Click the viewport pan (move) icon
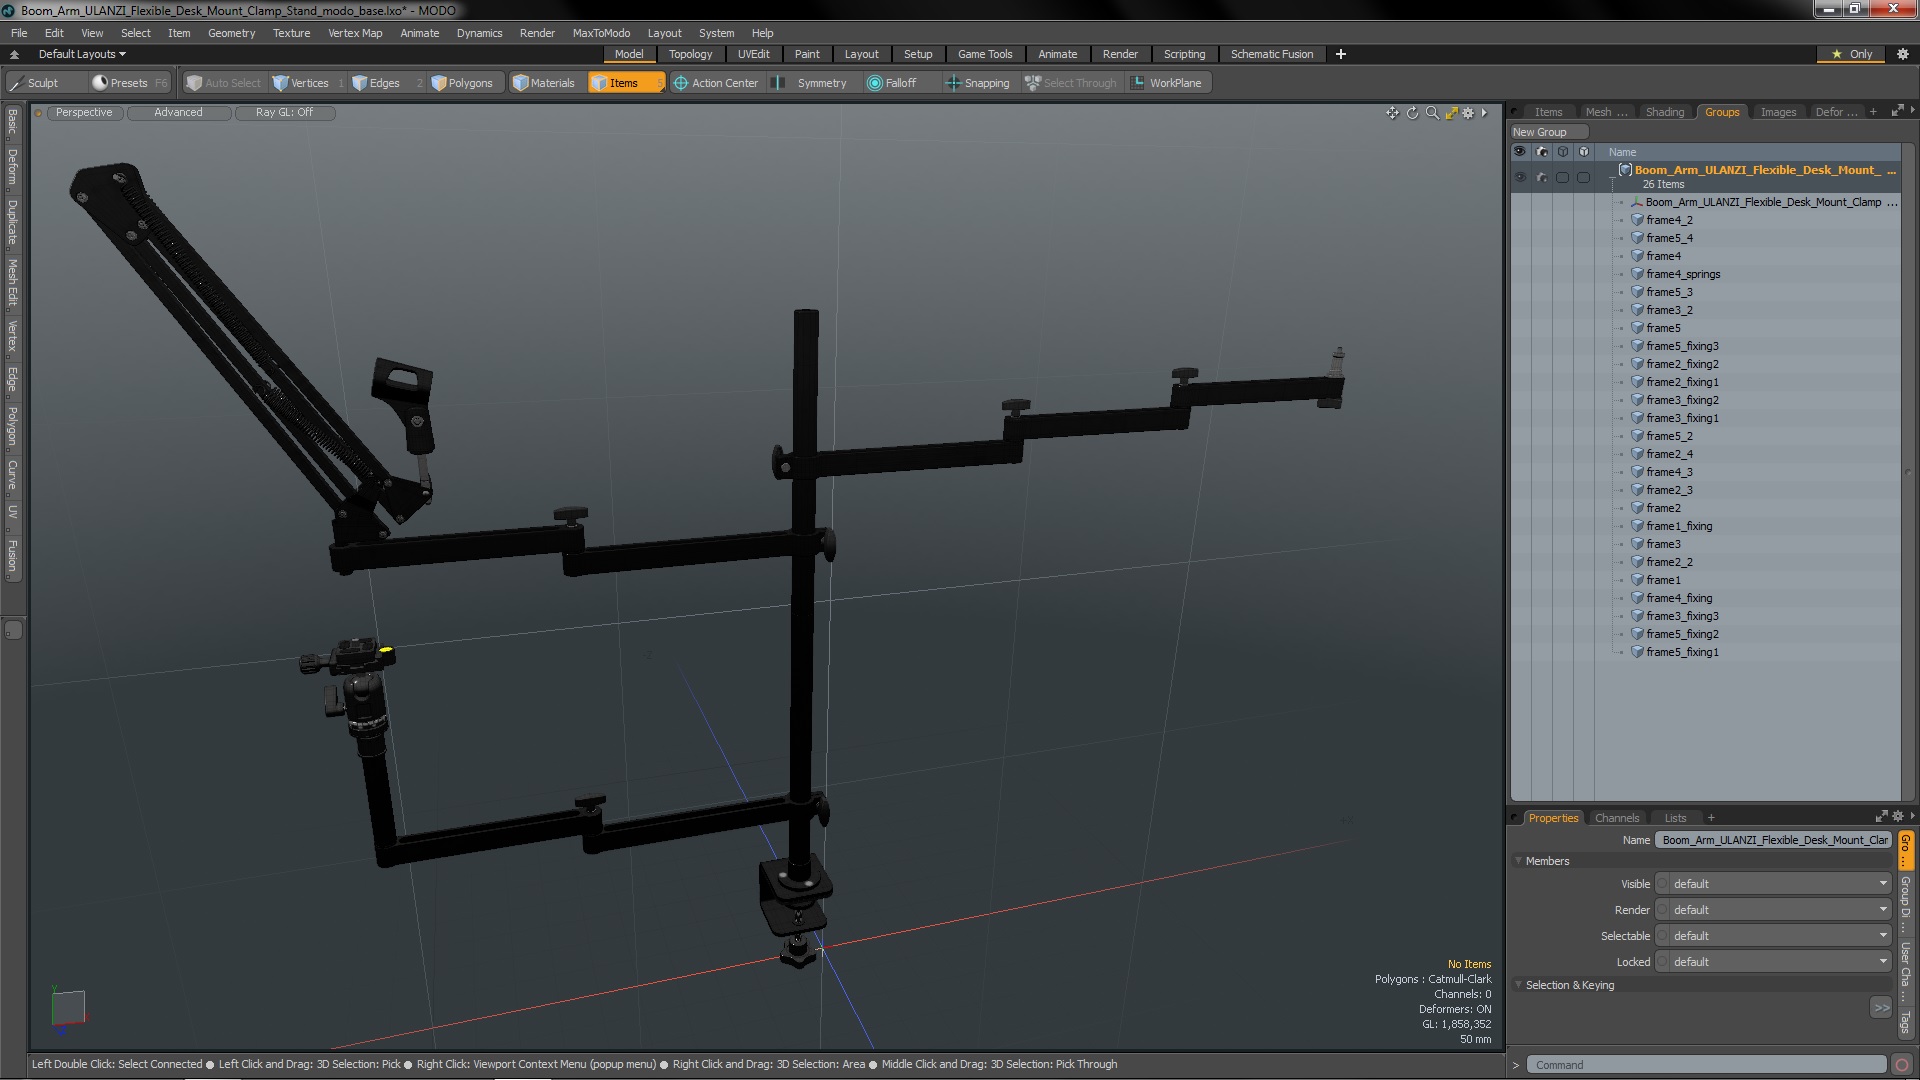 (x=1392, y=113)
